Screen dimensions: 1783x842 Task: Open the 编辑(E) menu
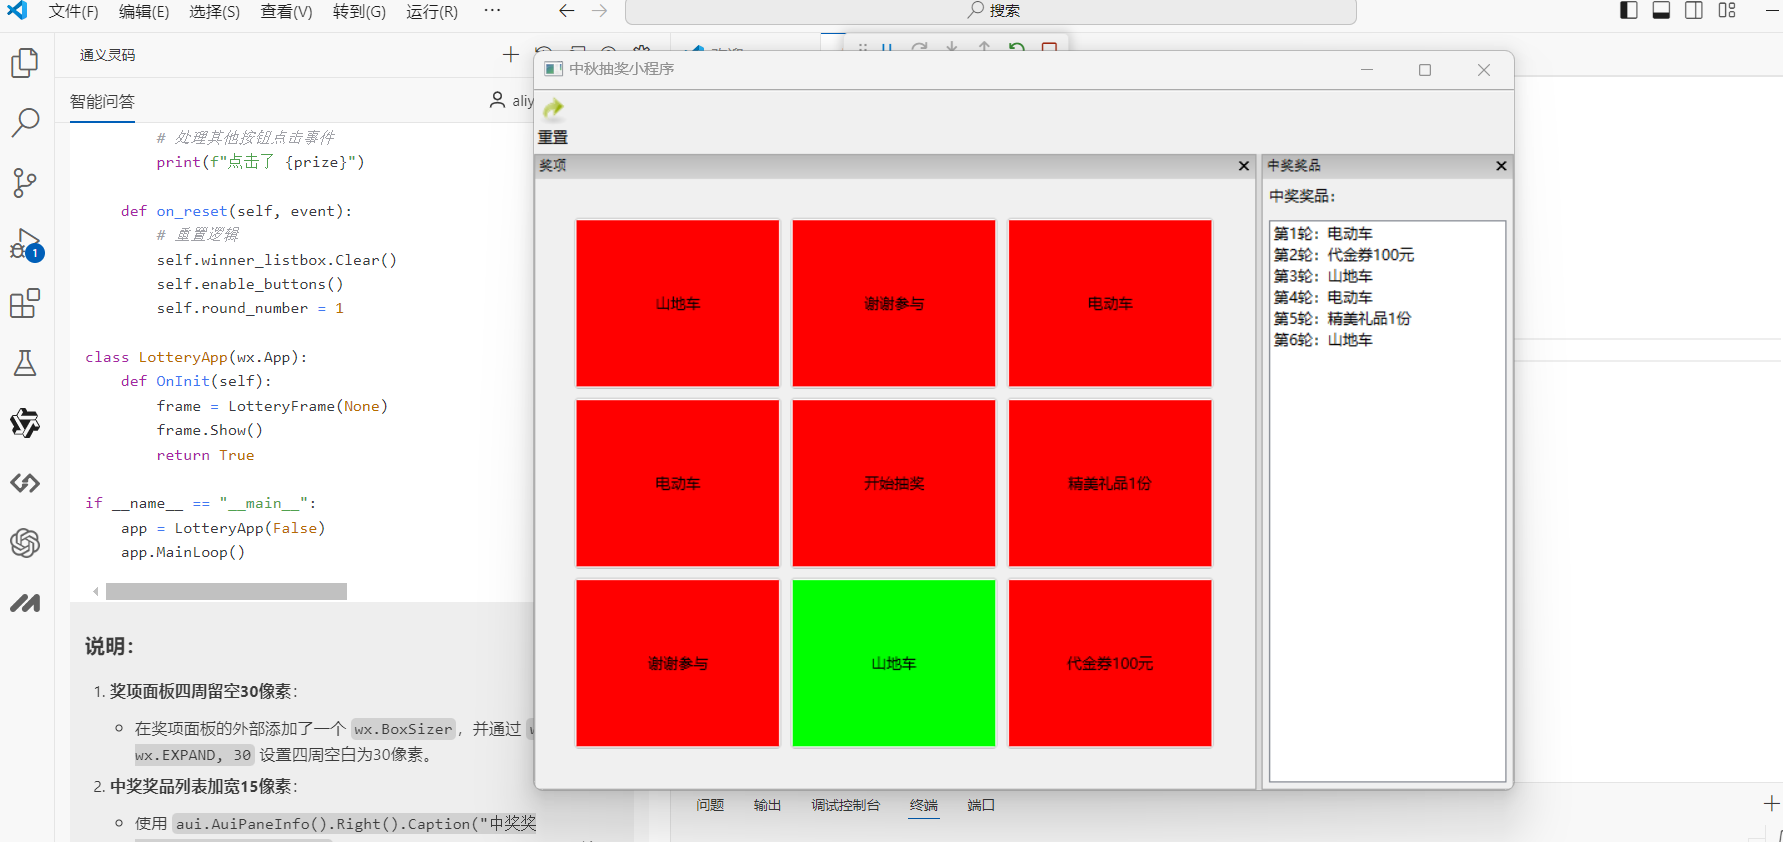[144, 11]
